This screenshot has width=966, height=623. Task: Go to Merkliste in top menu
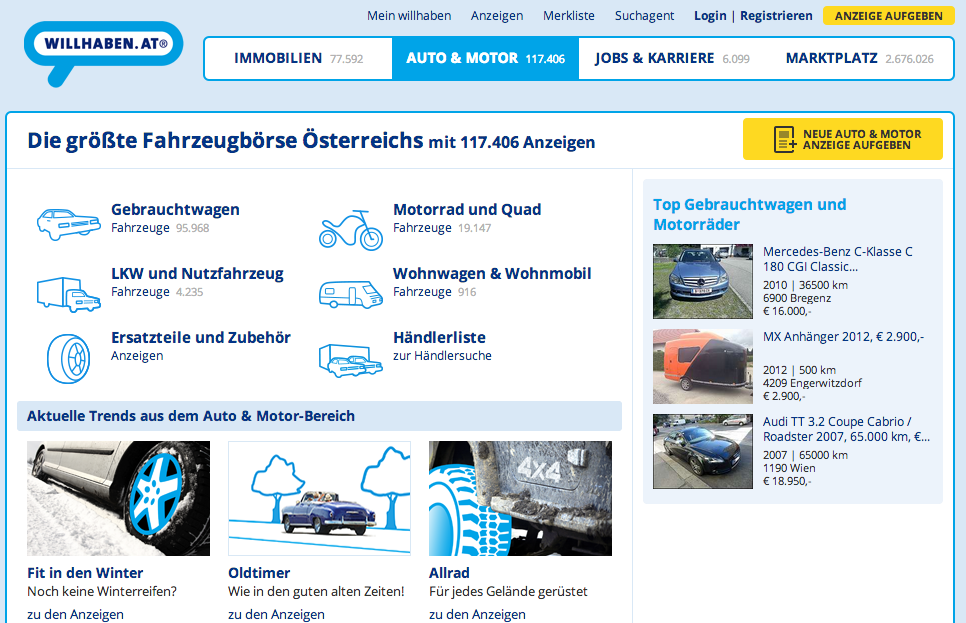pyautogui.click(x=569, y=15)
